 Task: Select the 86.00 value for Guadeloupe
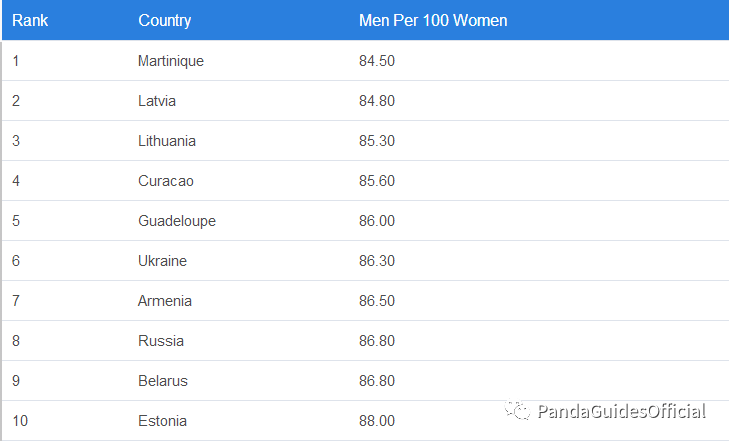(377, 221)
